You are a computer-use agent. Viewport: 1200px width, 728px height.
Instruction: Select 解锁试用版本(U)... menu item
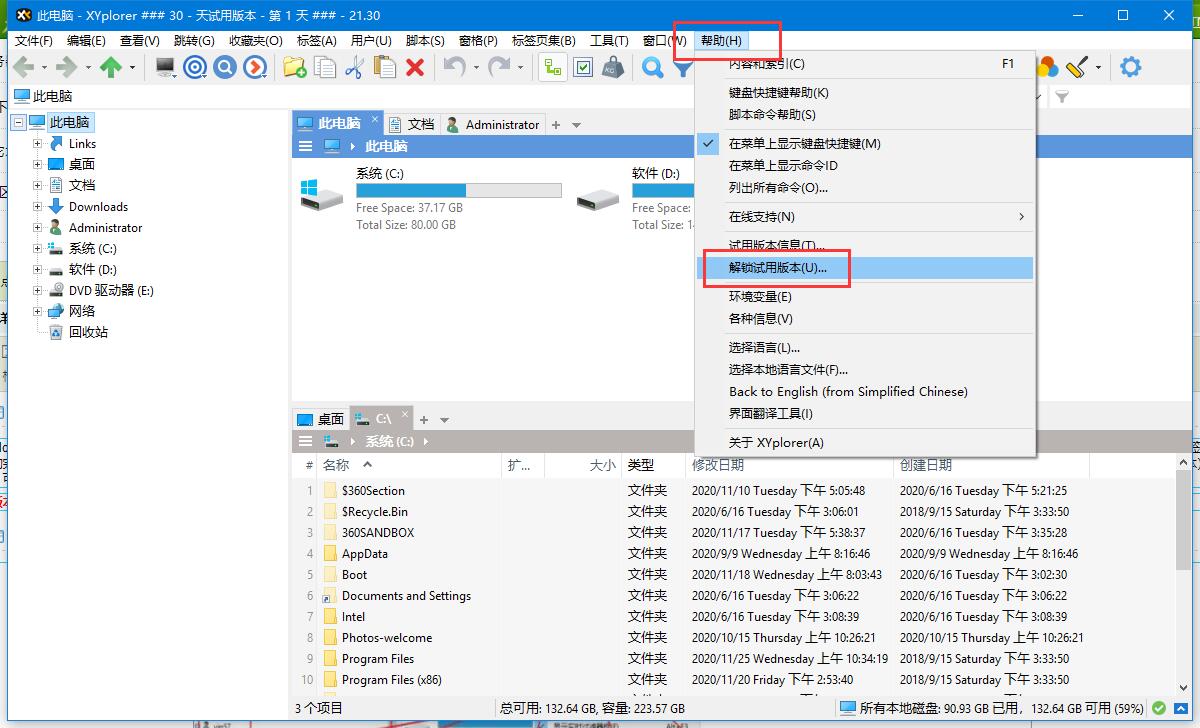click(866, 268)
